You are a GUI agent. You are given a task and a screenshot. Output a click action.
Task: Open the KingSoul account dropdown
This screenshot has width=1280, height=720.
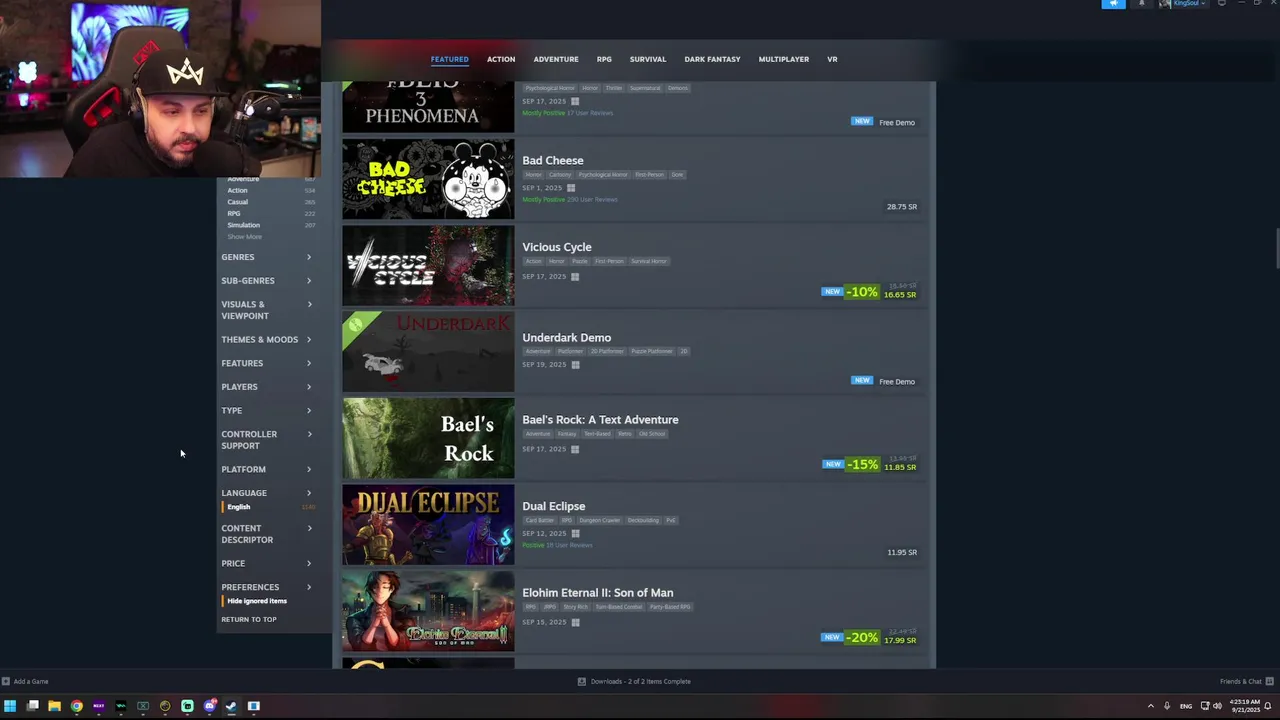(1183, 4)
